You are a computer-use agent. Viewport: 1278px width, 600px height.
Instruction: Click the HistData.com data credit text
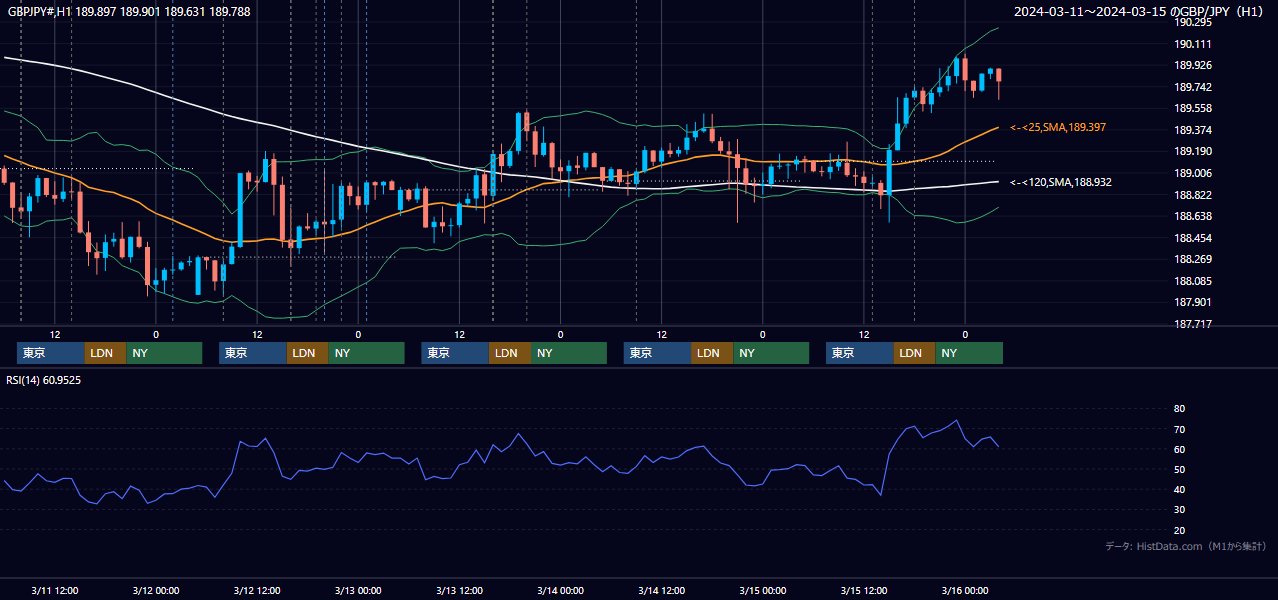[1185, 546]
